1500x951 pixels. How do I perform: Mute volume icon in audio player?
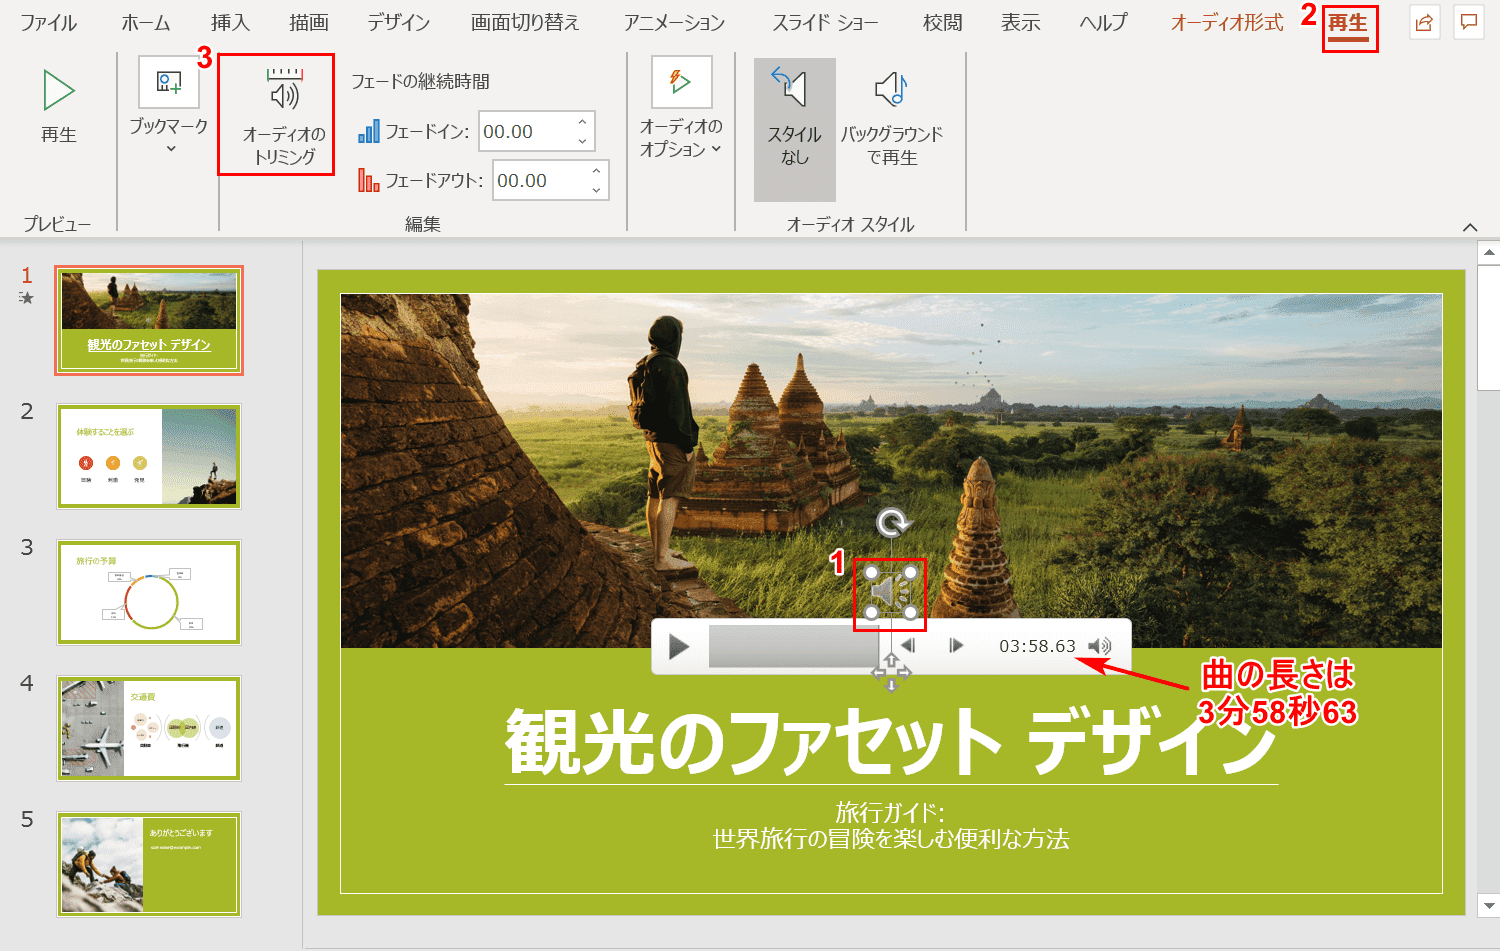[1100, 646]
